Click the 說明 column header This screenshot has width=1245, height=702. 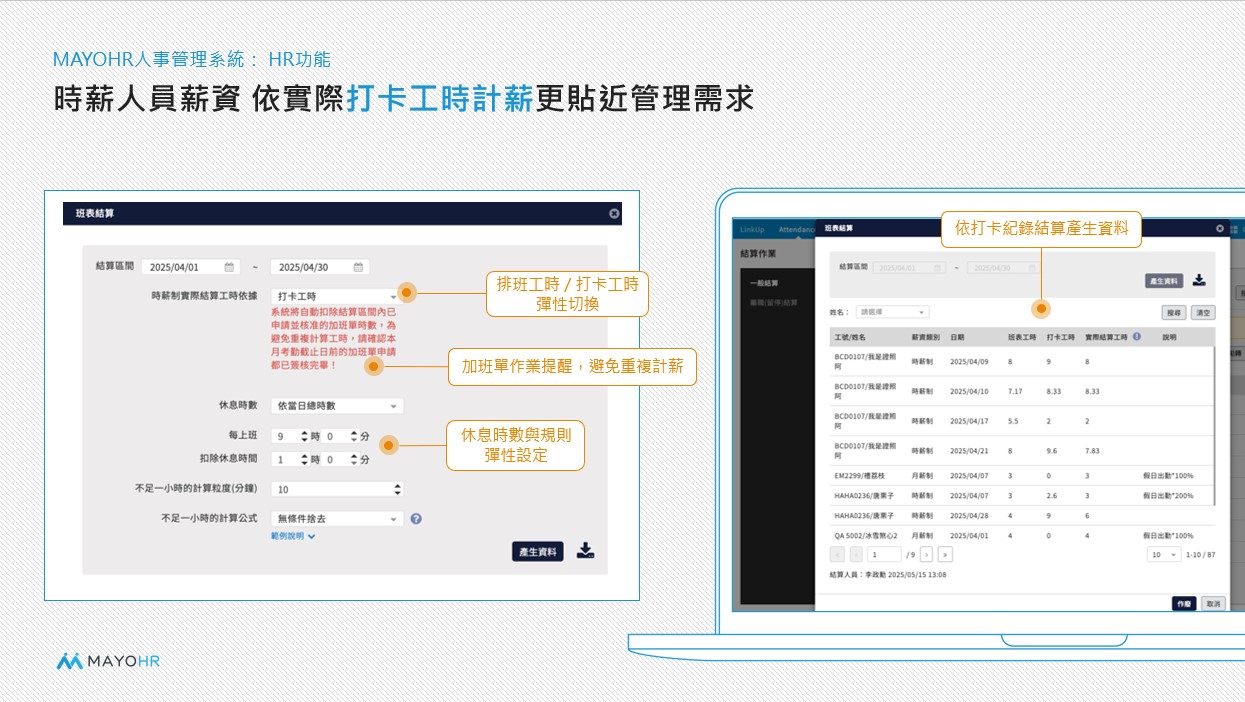point(1170,337)
